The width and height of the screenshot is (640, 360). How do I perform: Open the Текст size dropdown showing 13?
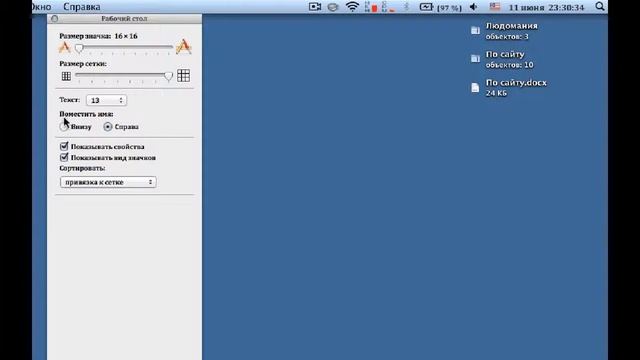click(106, 100)
